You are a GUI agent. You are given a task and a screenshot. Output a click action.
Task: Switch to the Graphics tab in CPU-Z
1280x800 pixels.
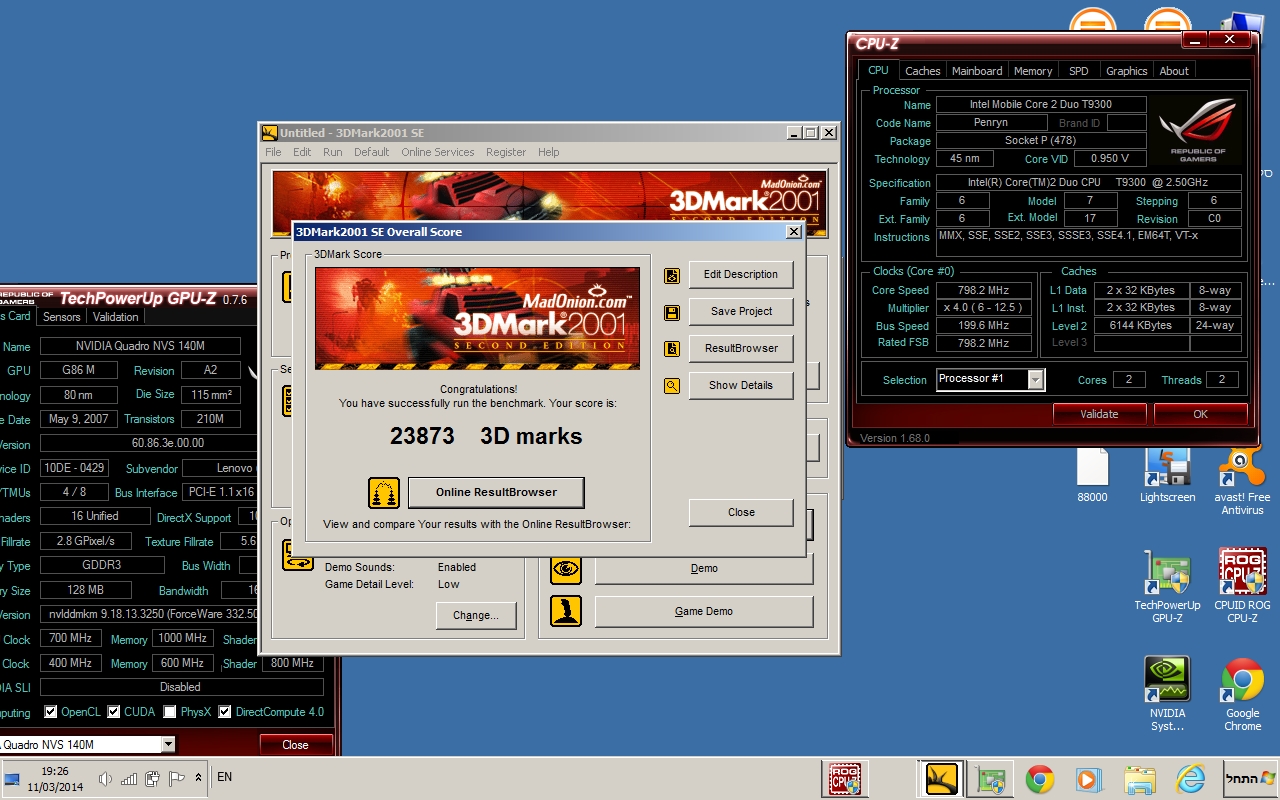pyautogui.click(x=1126, y=71)
